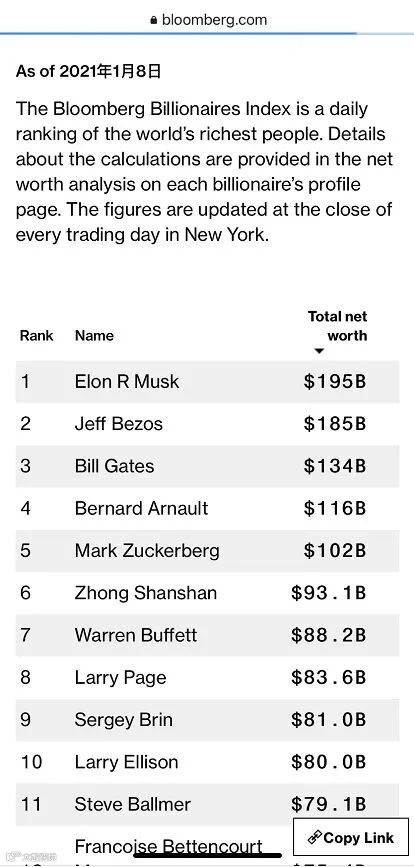
Task: Open Elon R Musk's profile
Action: (127, 381)
